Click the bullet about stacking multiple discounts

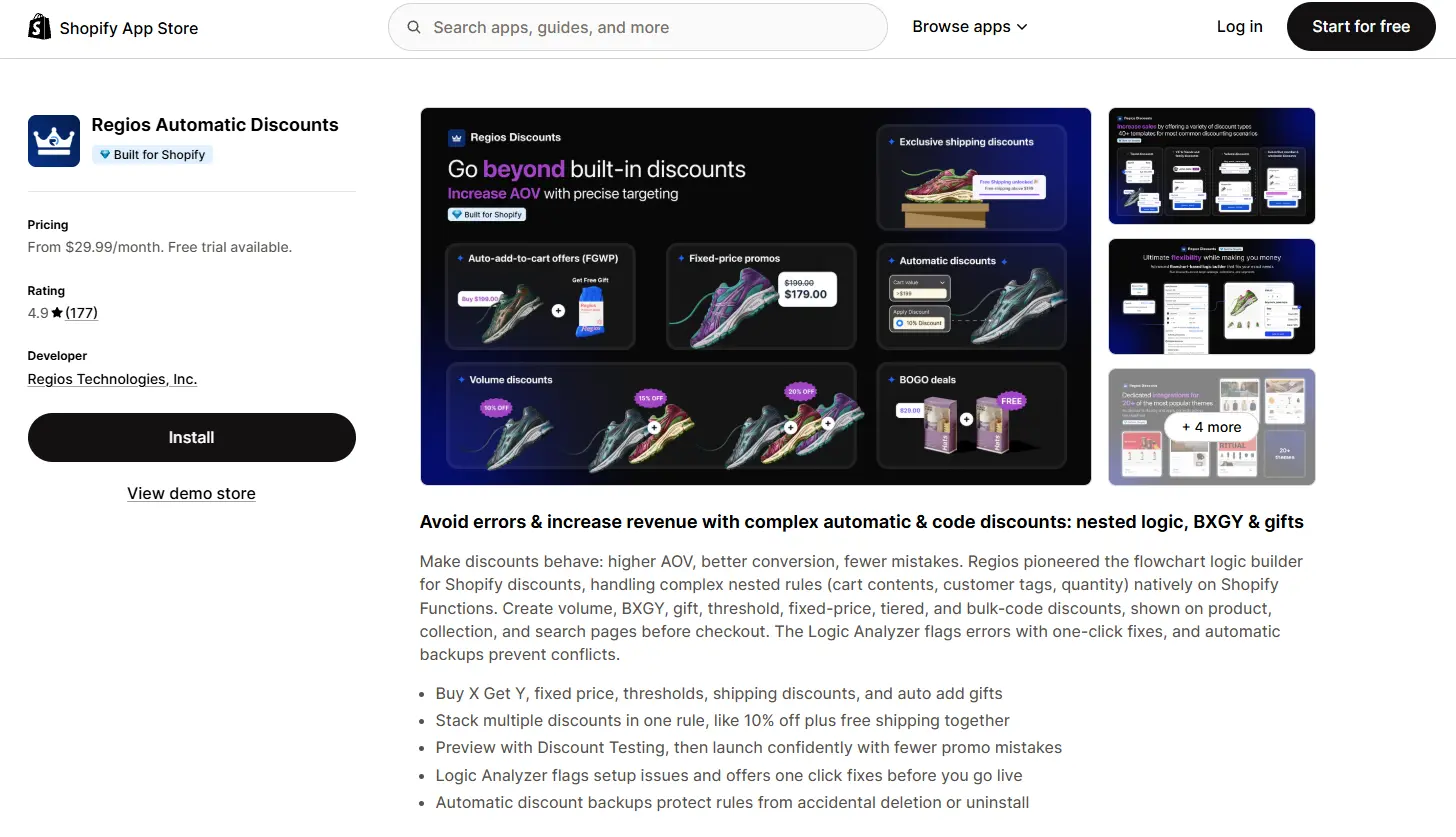tap(723, 720)
